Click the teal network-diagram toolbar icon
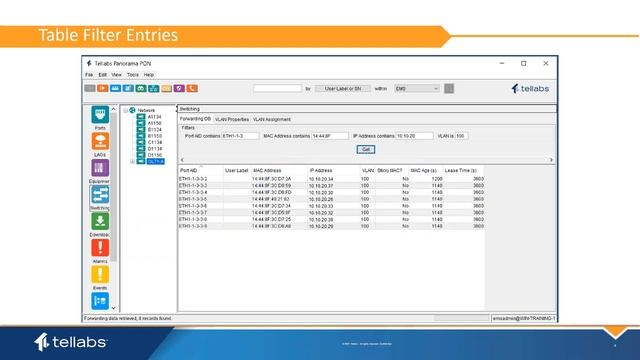Image resolution: width=640 pixels, height=360 pixels. [153, 88]
